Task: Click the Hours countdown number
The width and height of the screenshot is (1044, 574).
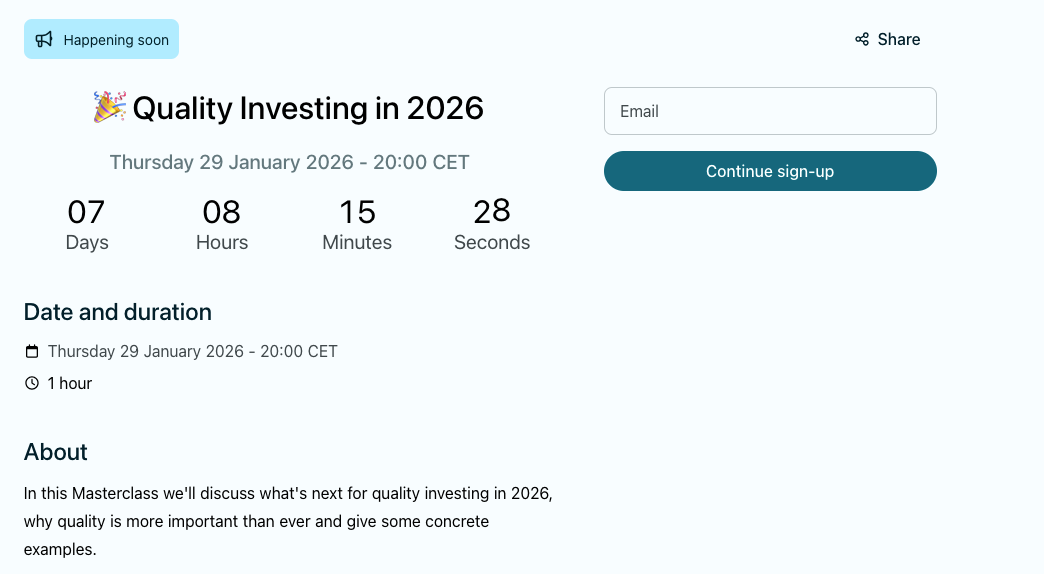Action: [222, 212]
